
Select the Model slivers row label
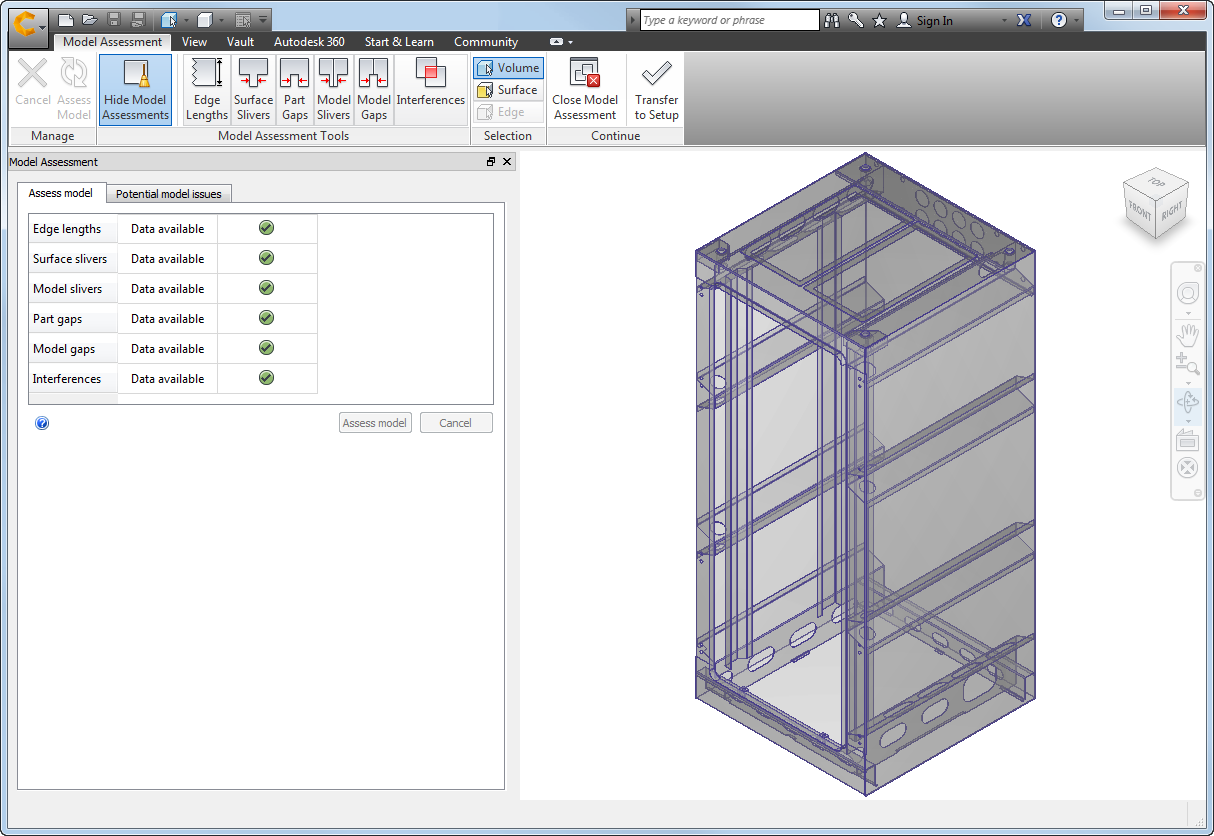[68, 289]
